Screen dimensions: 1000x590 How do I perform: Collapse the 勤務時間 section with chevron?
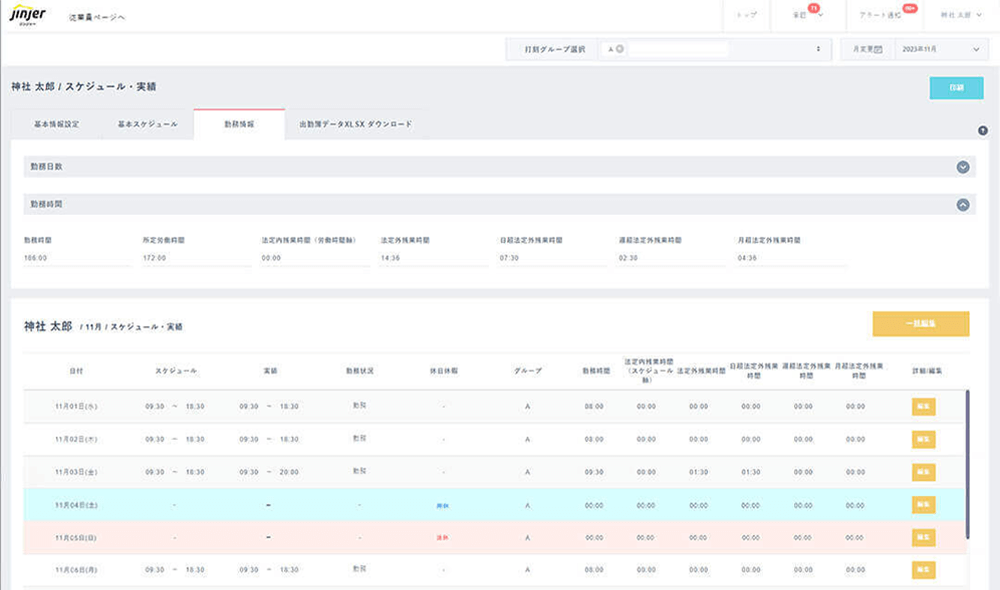(x=963, y=204)
